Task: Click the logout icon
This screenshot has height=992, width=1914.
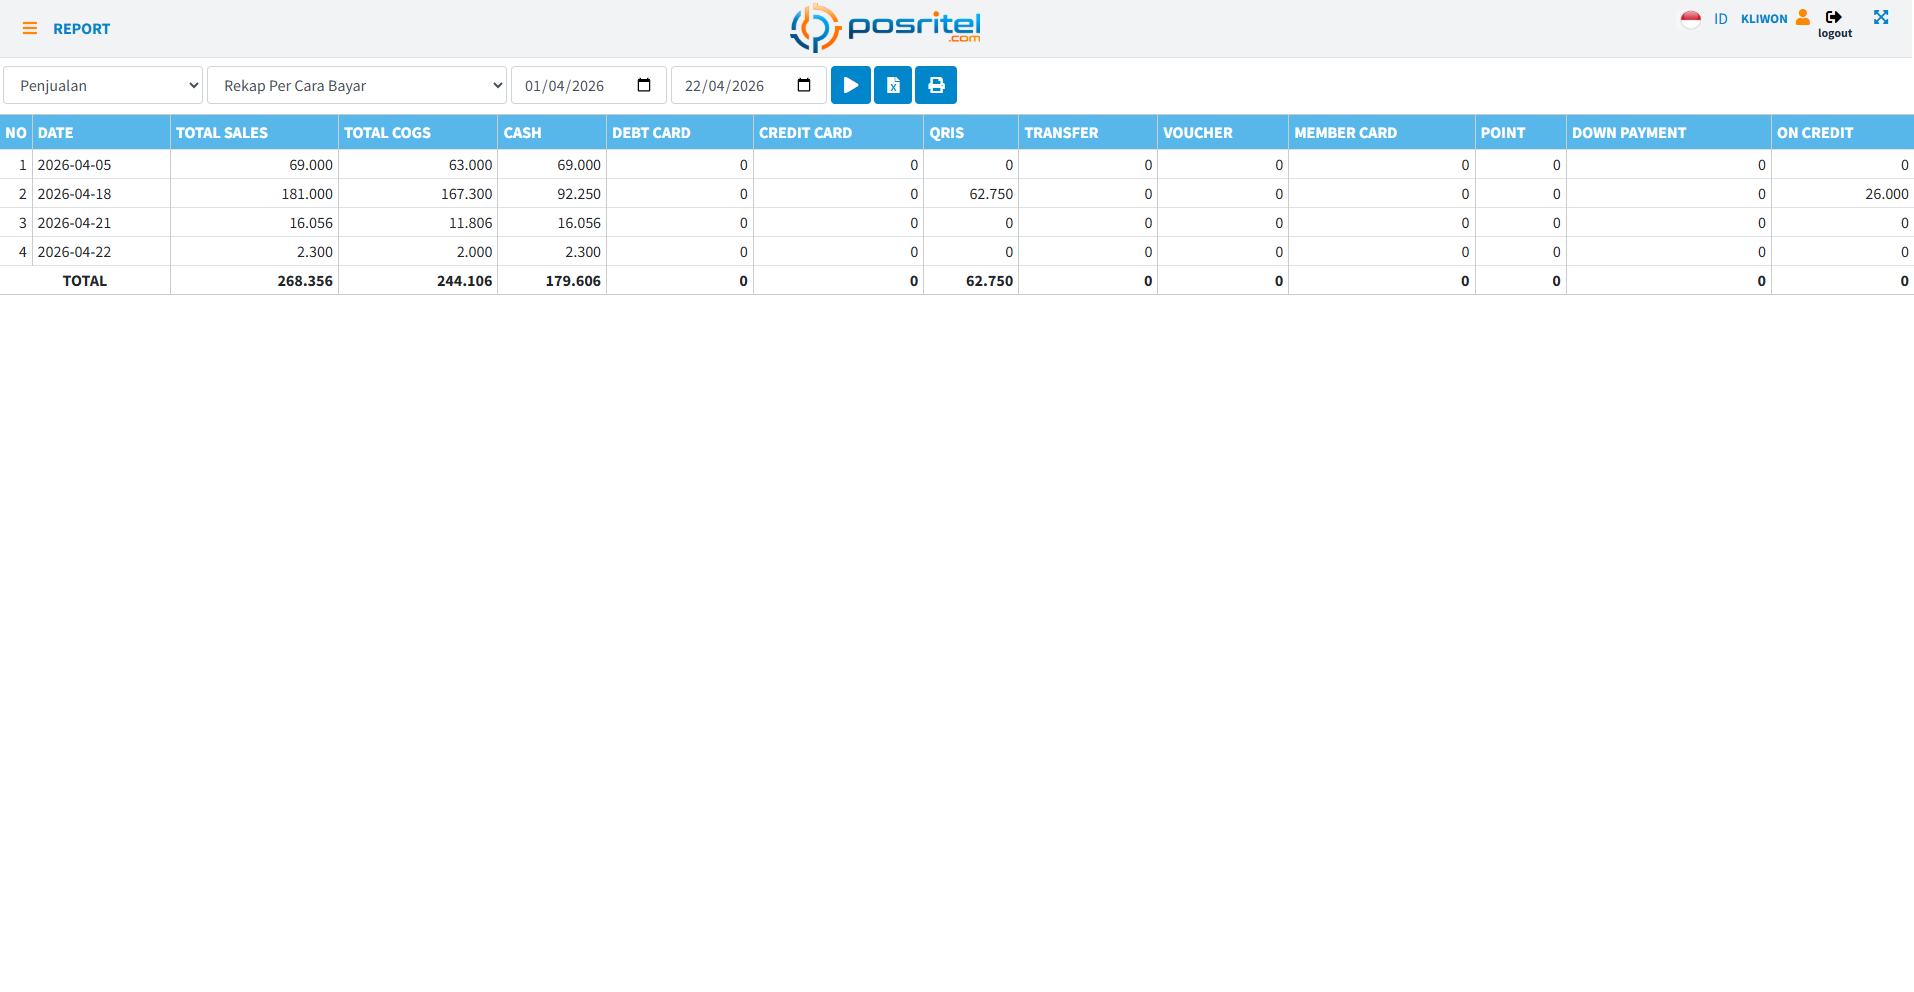Action: point(1834,17)
